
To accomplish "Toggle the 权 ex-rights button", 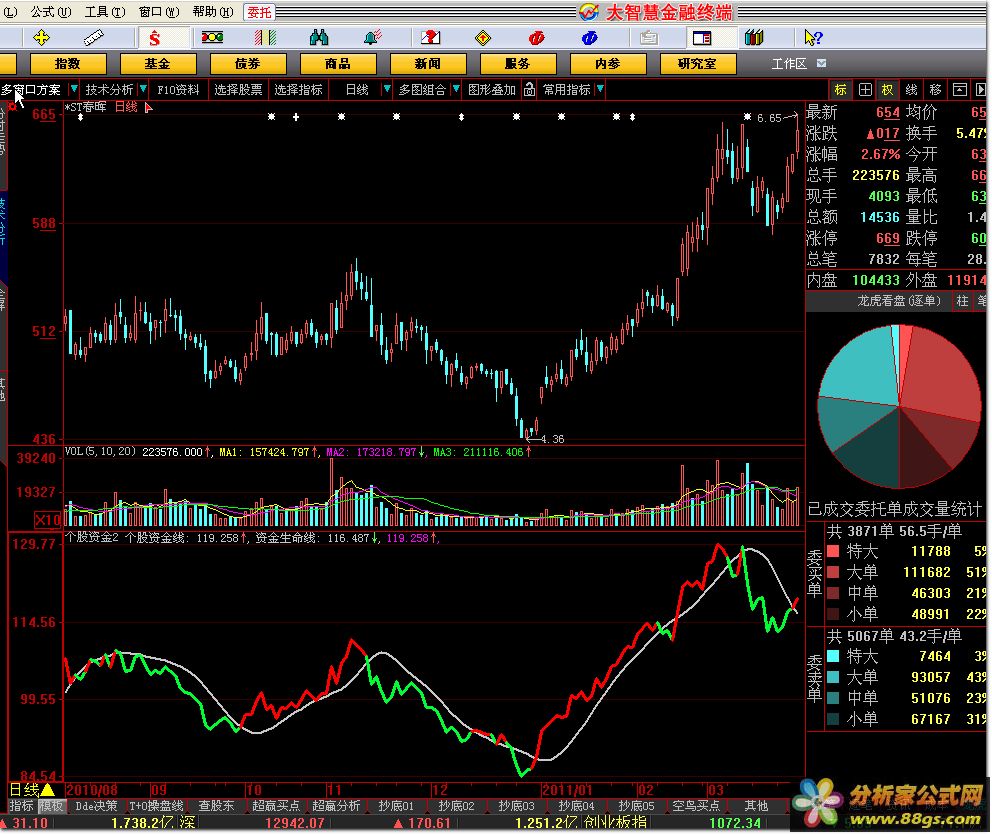I will pos(888,90).
